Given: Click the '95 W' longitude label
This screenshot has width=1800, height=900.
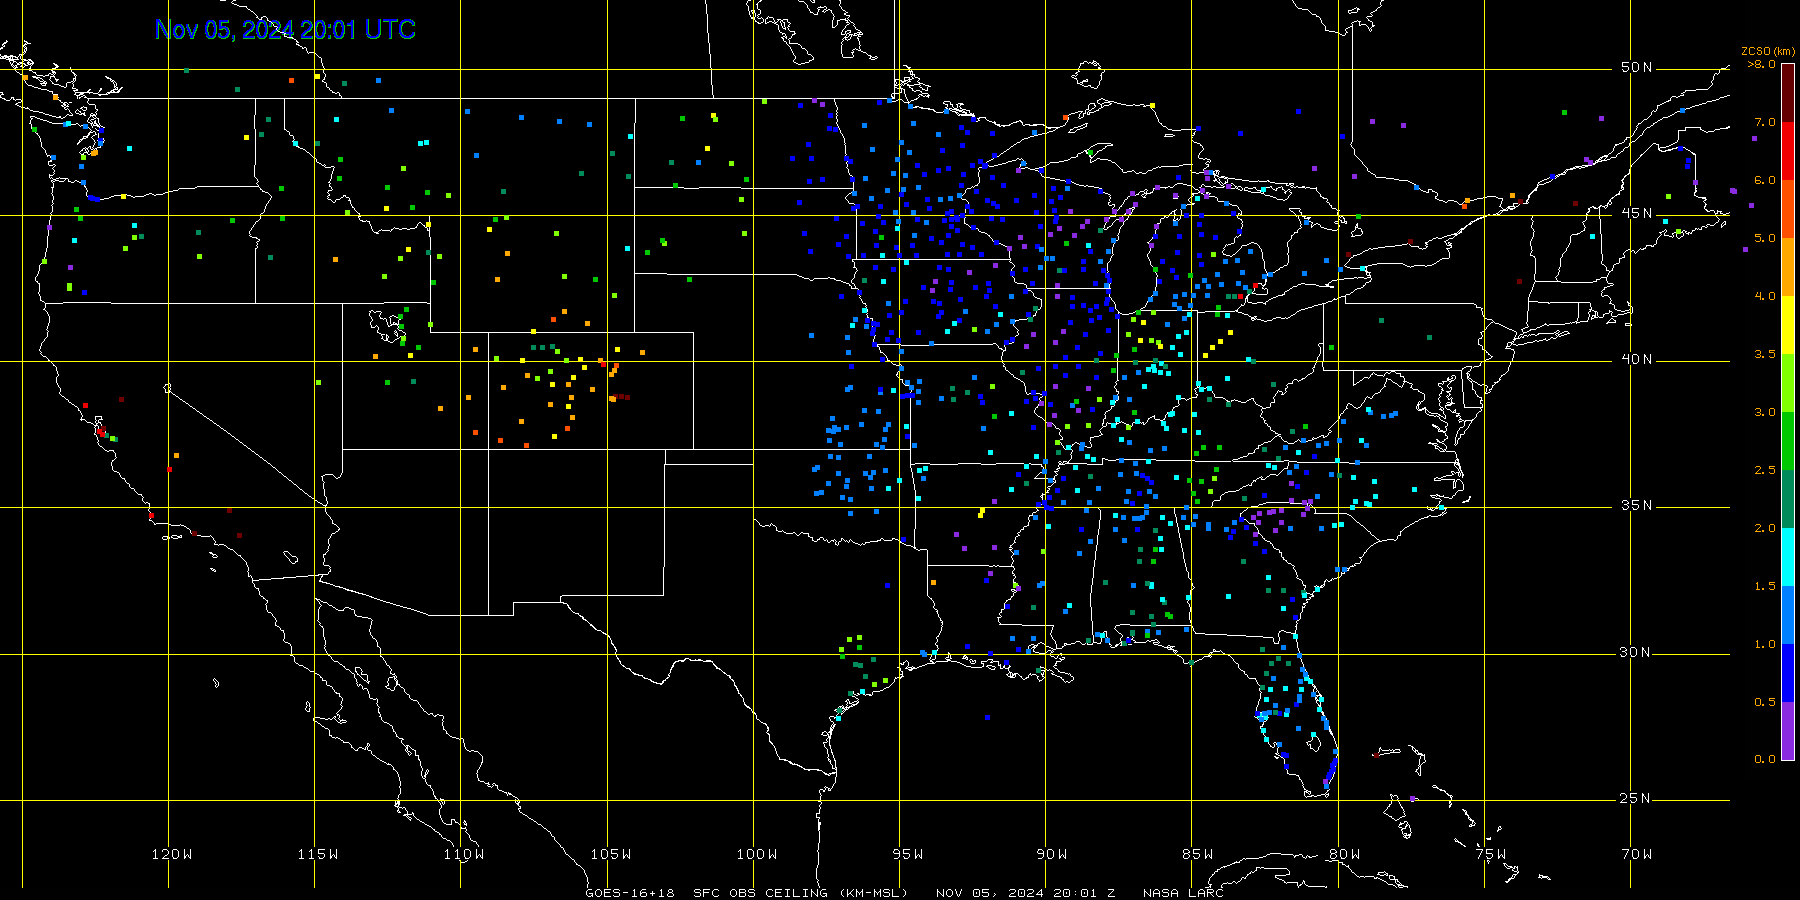Looking at the screenshot, I should (908, 854).
